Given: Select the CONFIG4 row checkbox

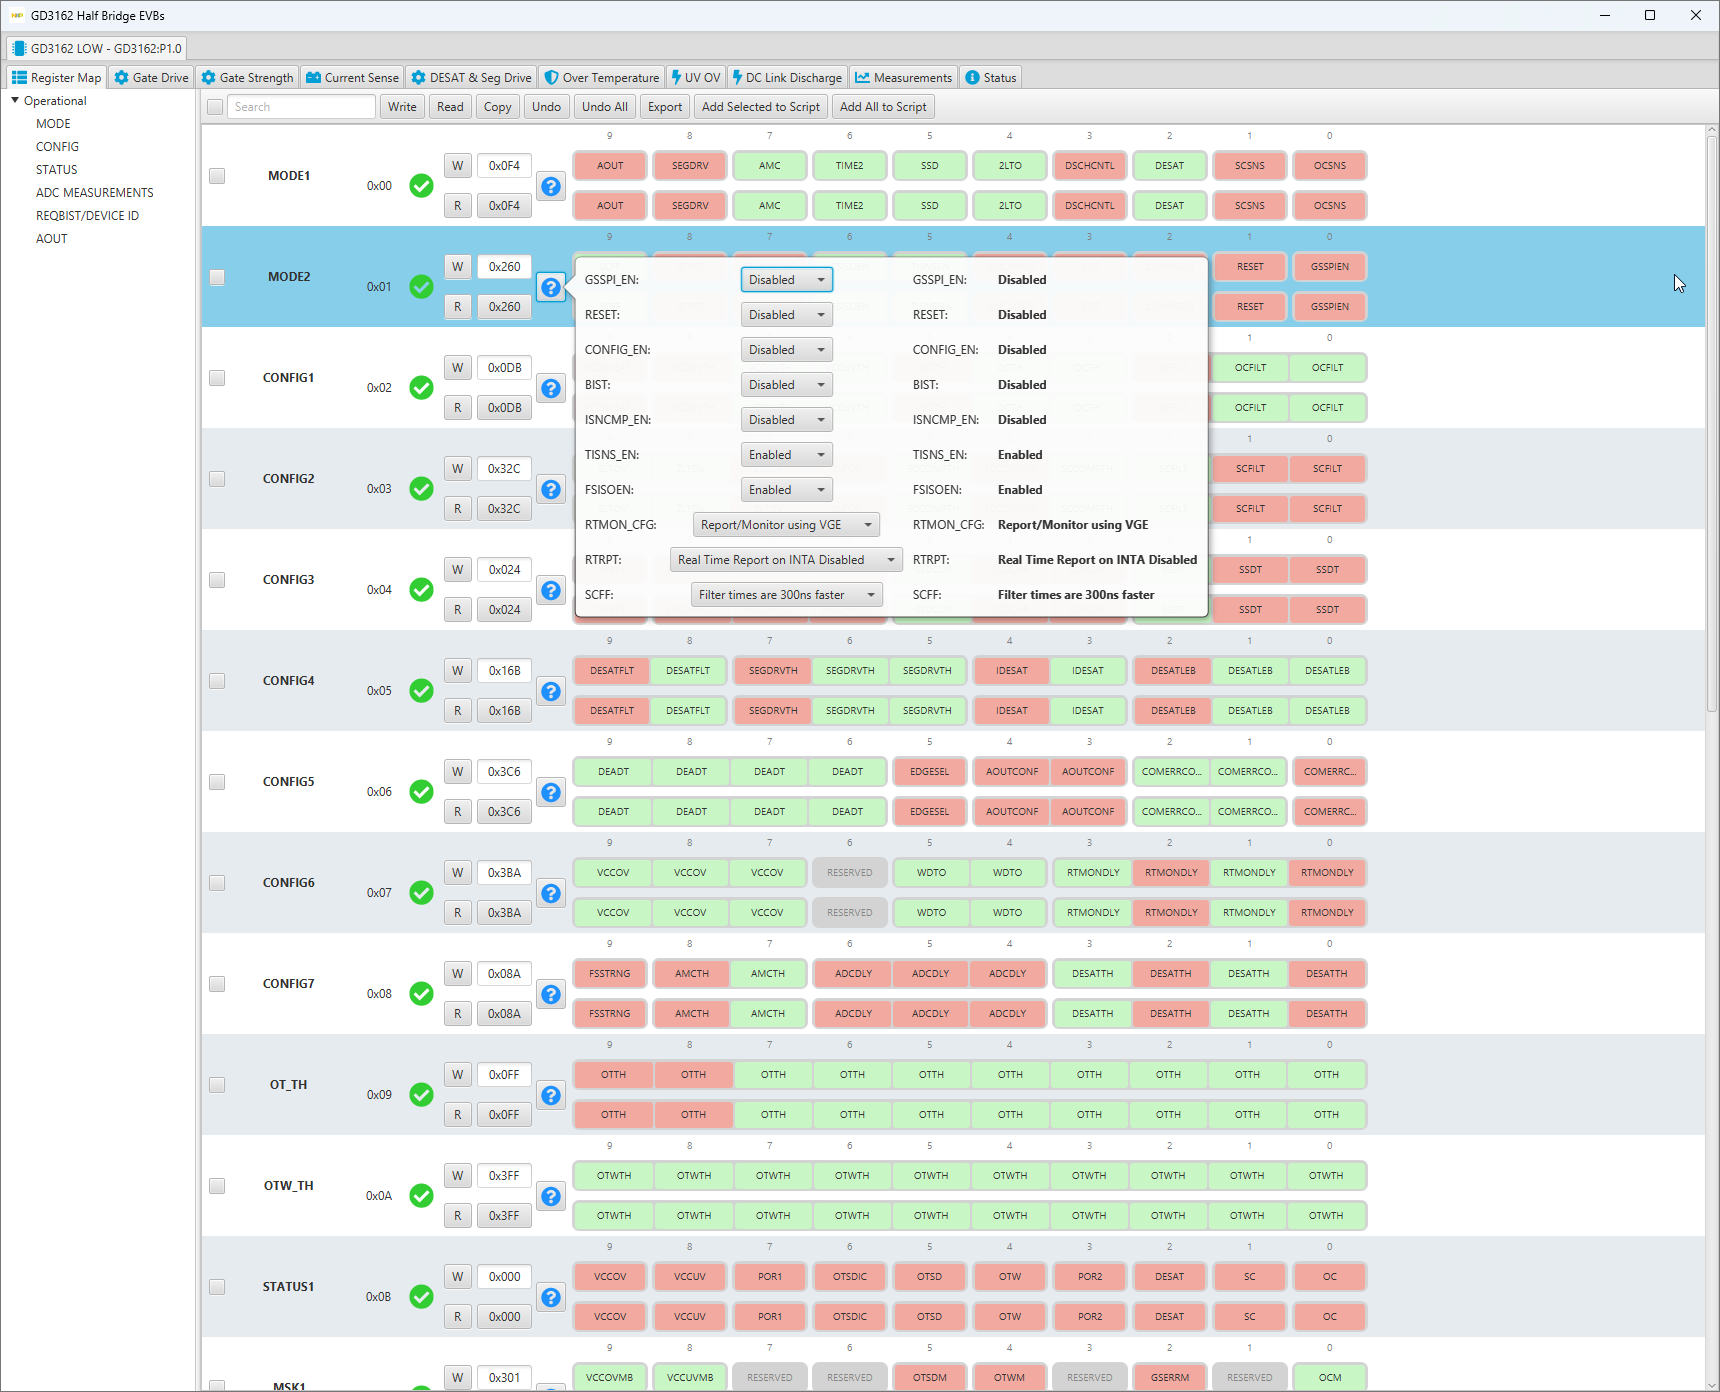Looking at the screenshot, I should point(217,681).
